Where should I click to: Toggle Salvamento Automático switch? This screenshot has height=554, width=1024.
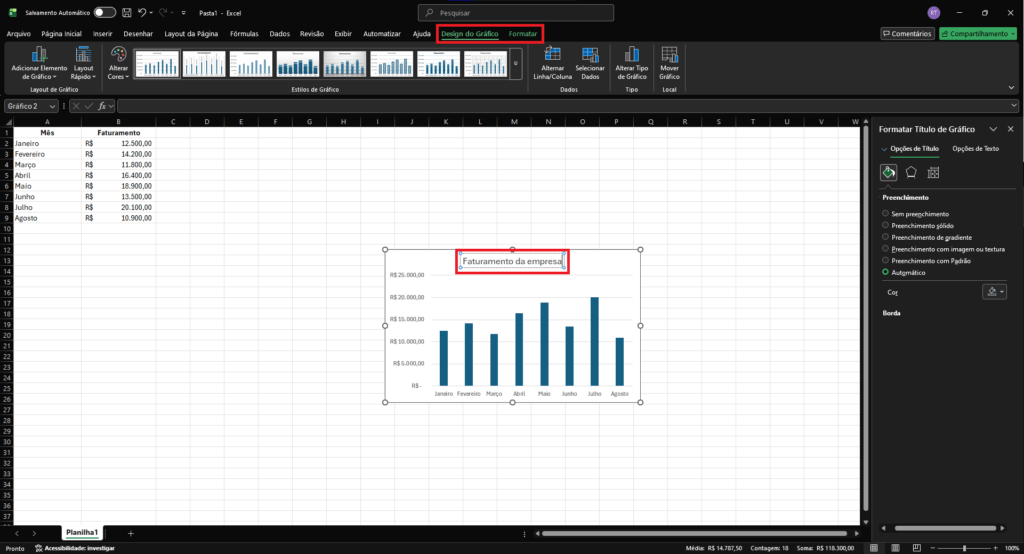point(104,12)
